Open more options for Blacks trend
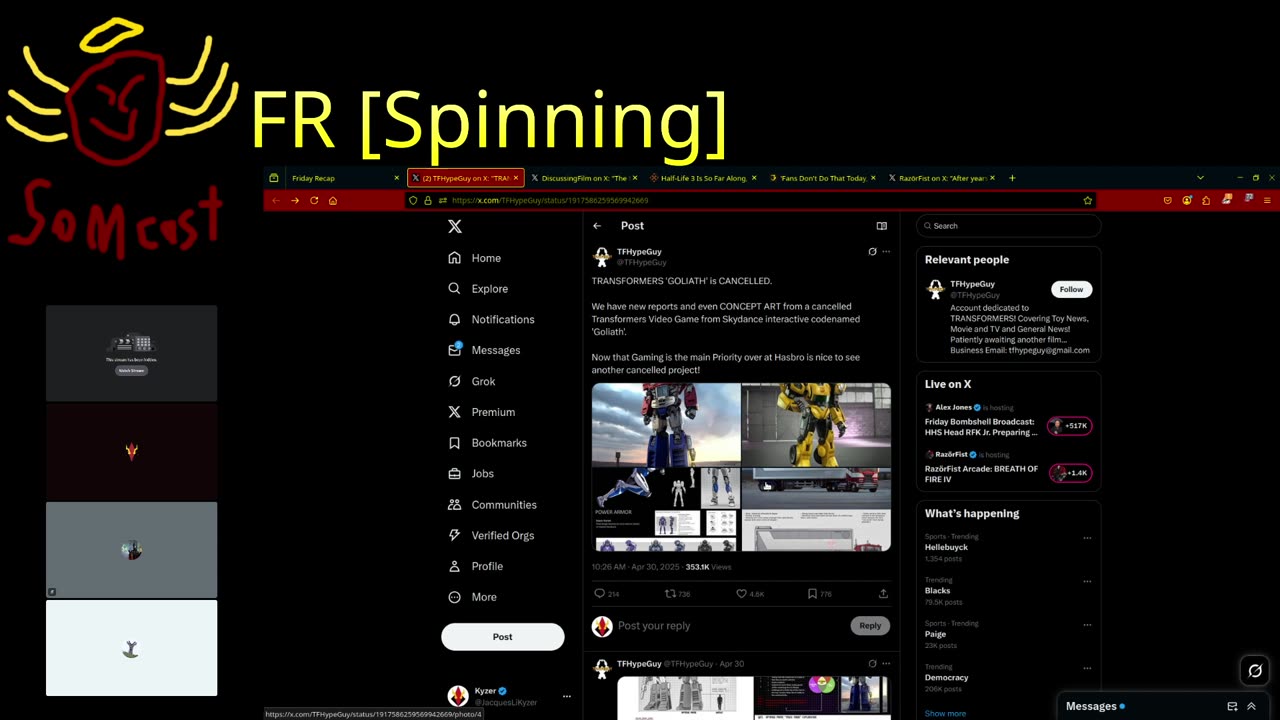1280x720 pixels. (x=1087, y=581)
